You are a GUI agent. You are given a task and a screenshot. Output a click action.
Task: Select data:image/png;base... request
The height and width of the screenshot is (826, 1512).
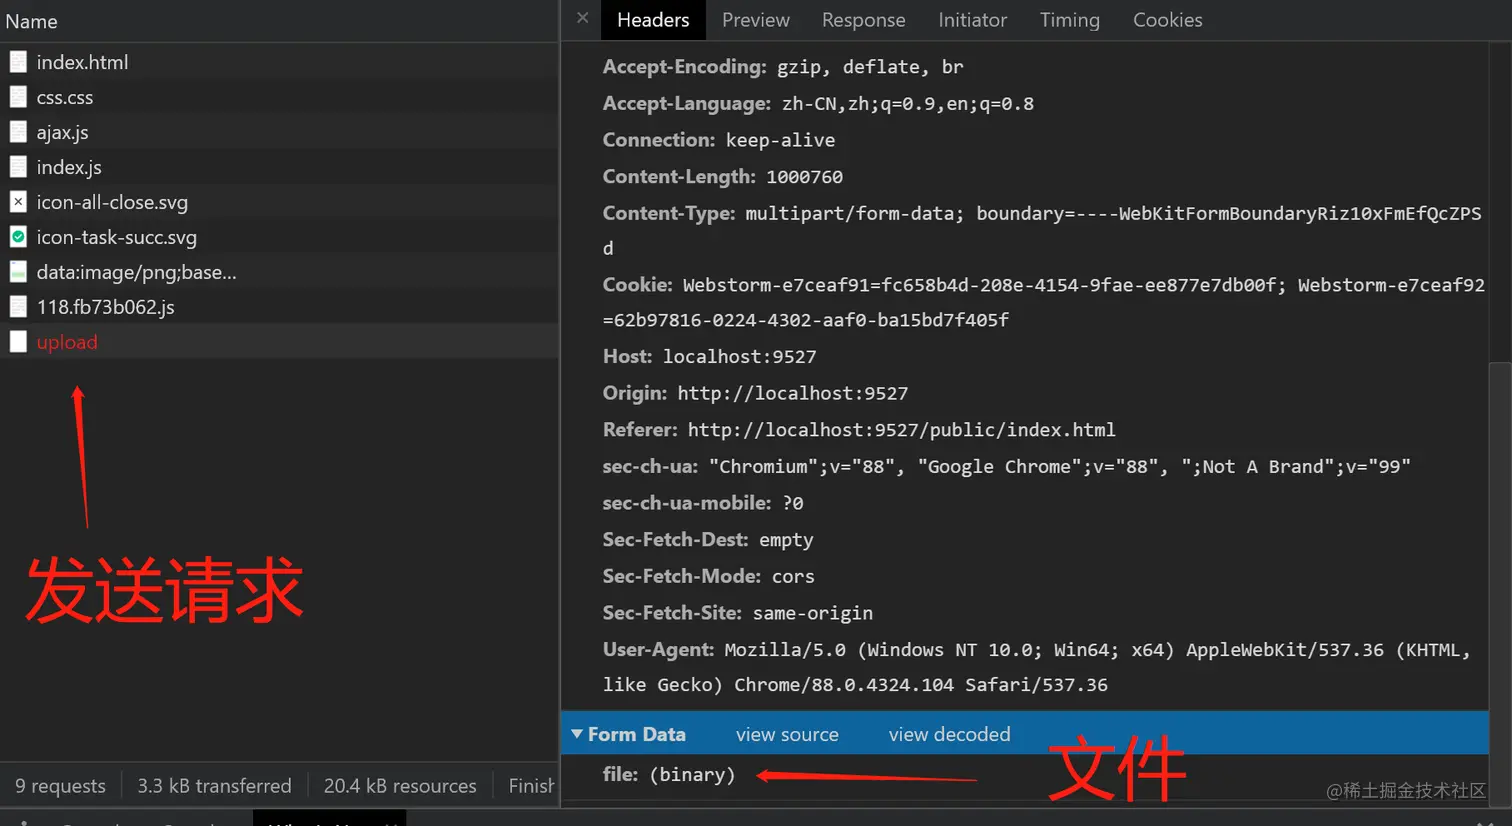(x=279, y=272)
